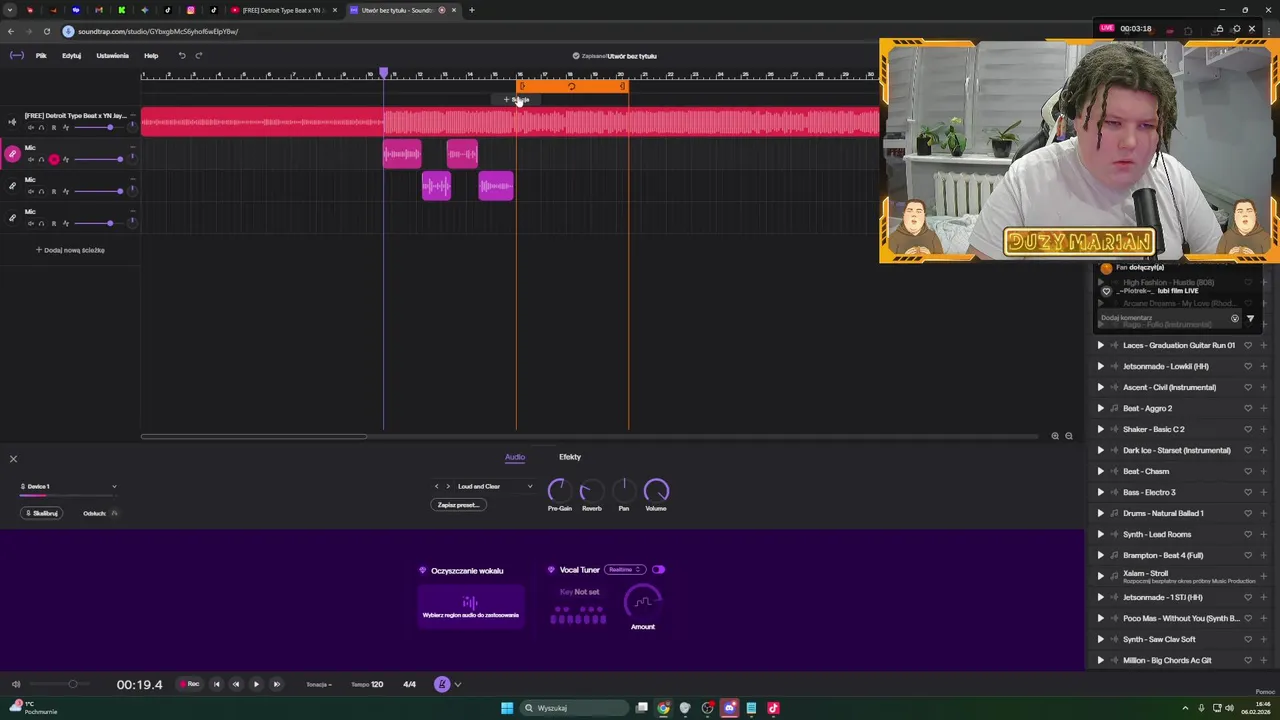Open the Tonacja key selector
Viewport: 1280px width, 720px height.
[x=319, y=685]
